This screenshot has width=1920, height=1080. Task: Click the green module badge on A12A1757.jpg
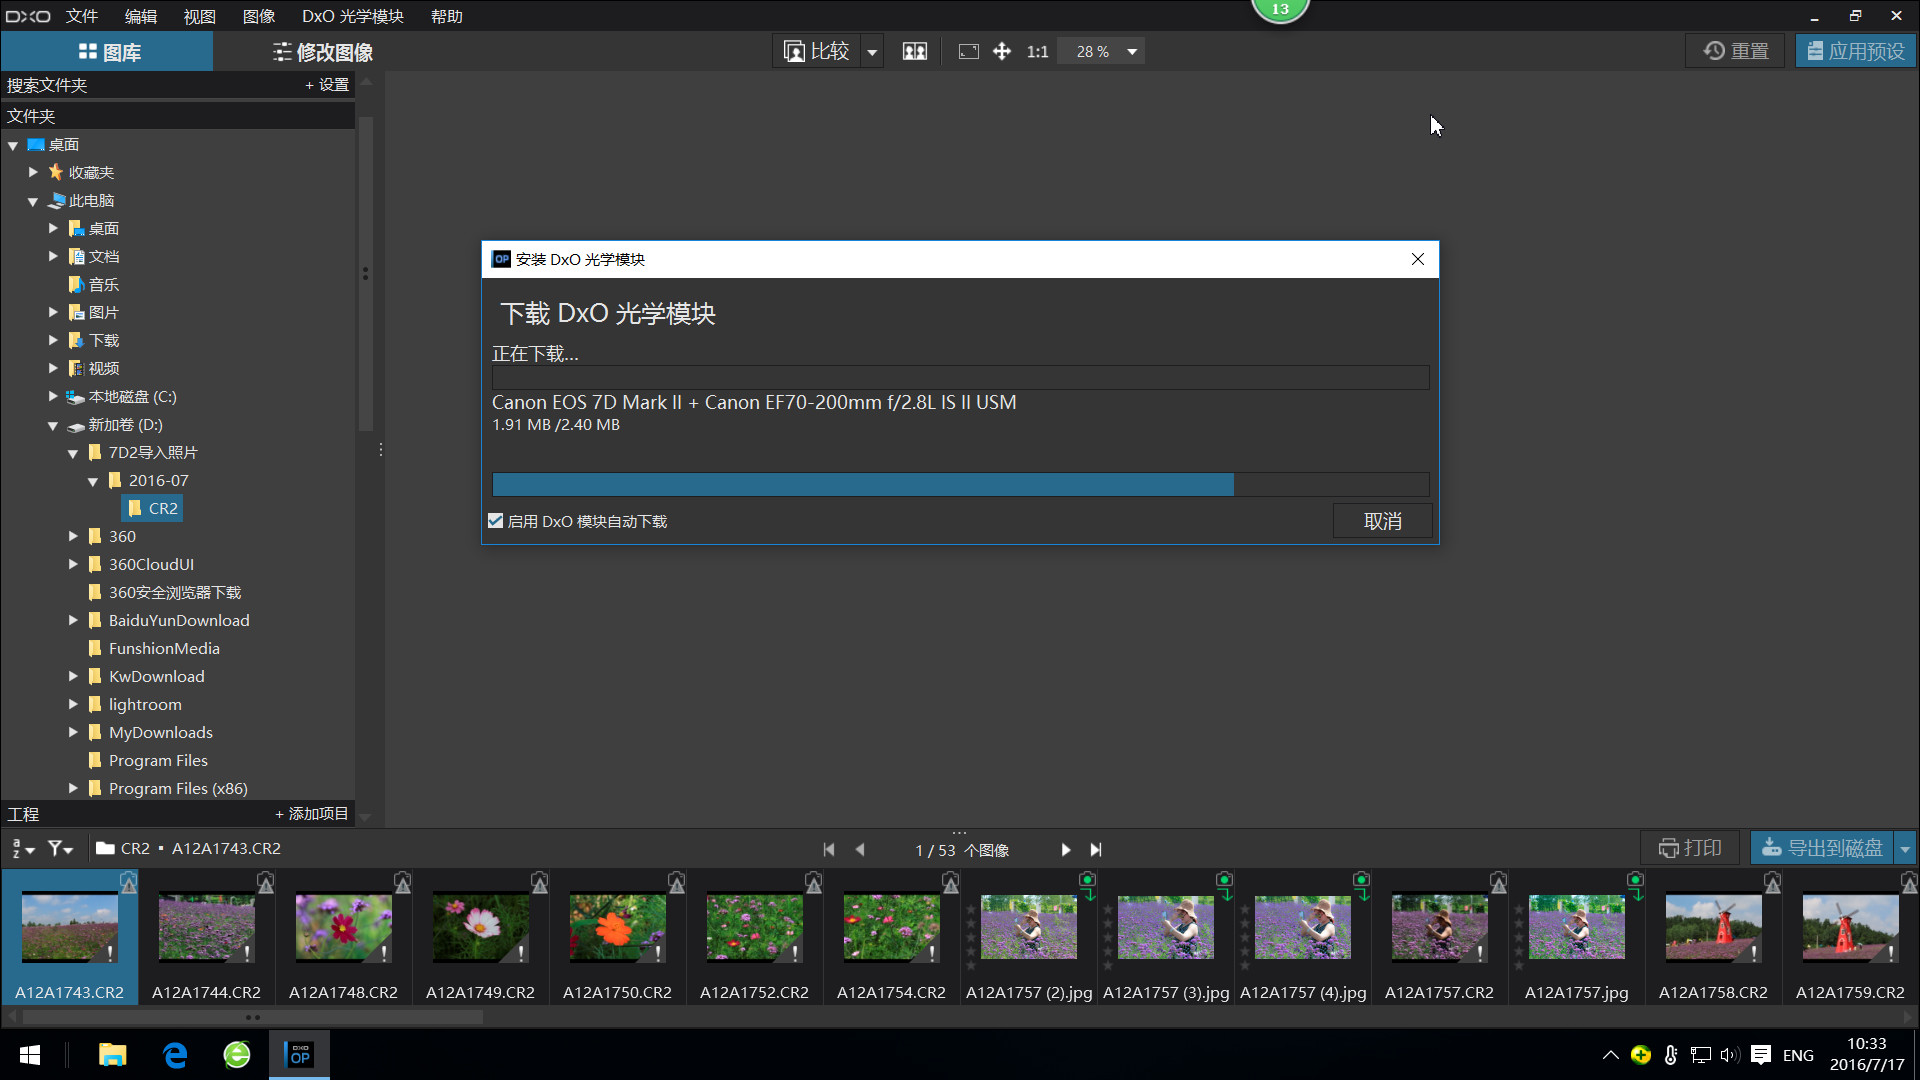click(x=1635, y=884)
